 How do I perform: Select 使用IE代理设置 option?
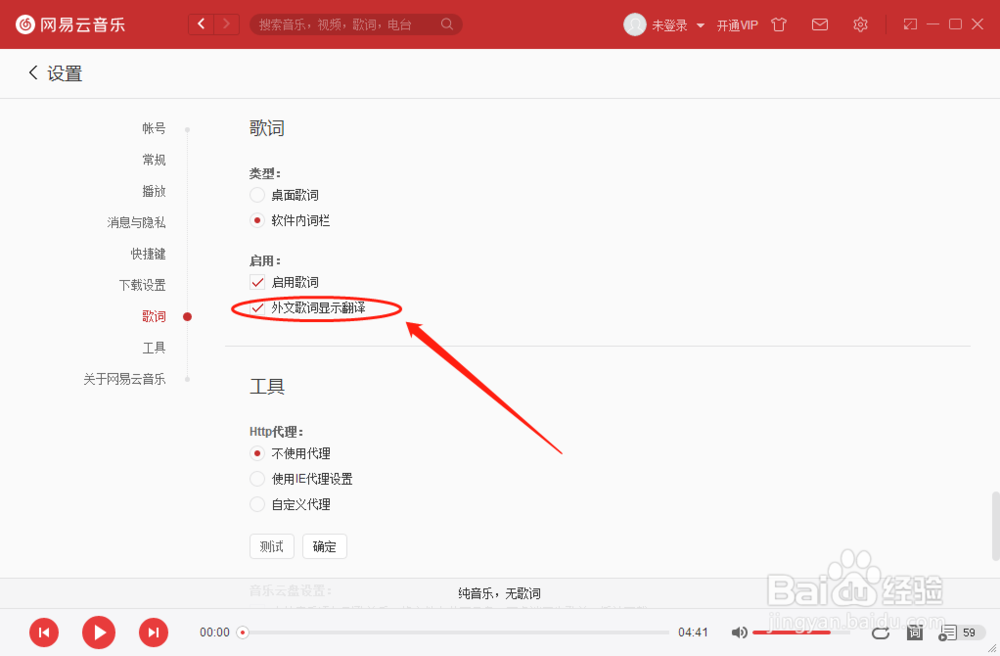coord(257,479)
